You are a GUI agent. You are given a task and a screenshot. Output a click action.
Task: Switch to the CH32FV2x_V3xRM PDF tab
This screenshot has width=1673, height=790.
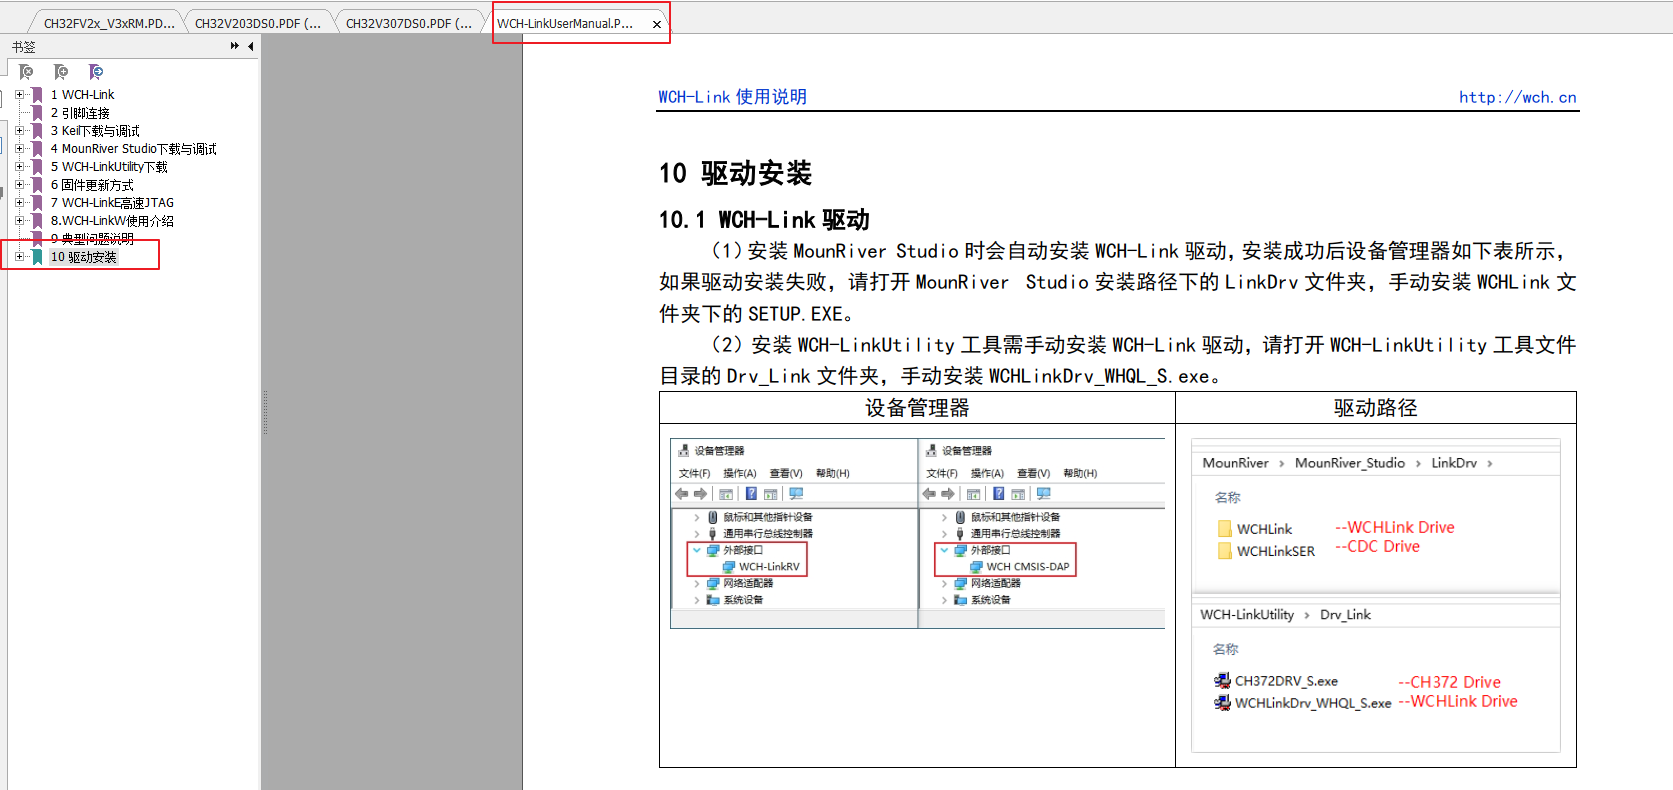(108, 23)
